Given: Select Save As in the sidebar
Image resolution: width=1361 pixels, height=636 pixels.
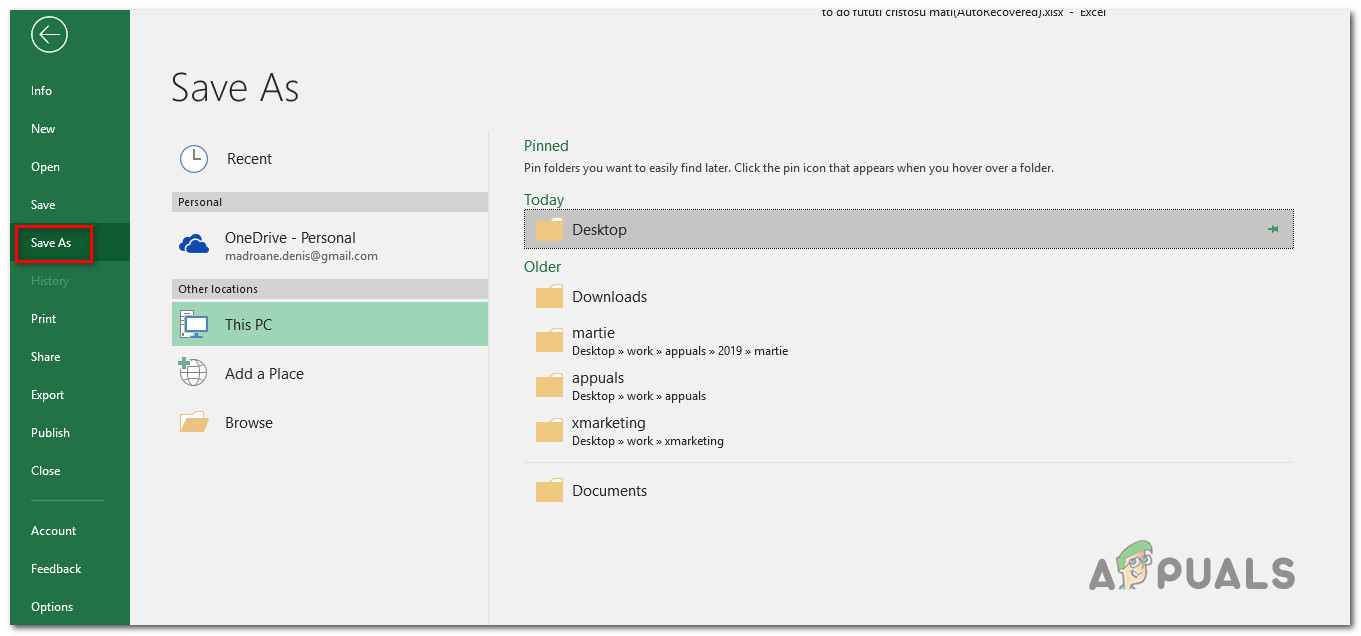Looking at the screenshot, I should (51, 243).
